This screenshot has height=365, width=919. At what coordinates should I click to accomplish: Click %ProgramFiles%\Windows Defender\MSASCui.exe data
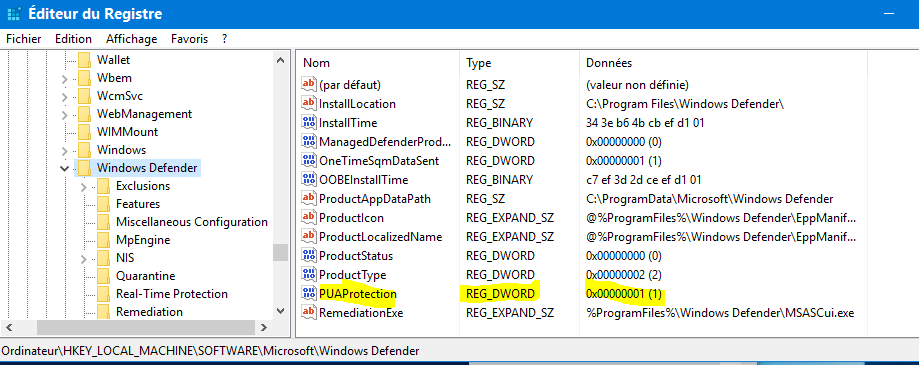pyautogui.click(x=720, y=313)
